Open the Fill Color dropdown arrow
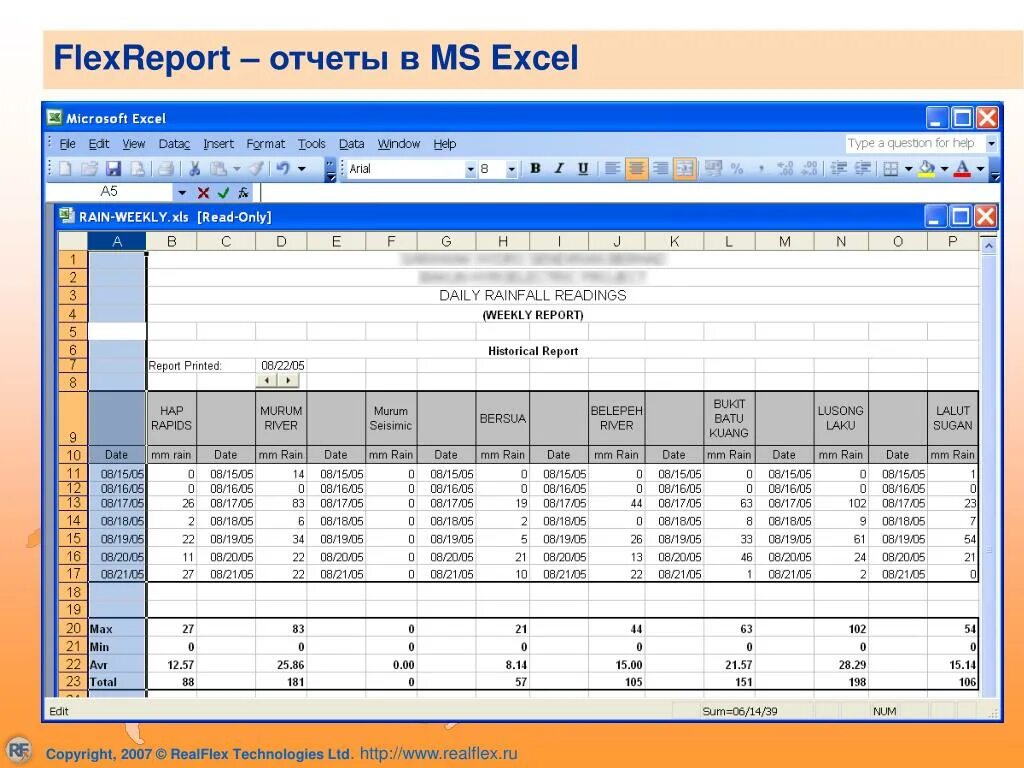This screenshot has height=768, width=1024. tap(944, 168)
